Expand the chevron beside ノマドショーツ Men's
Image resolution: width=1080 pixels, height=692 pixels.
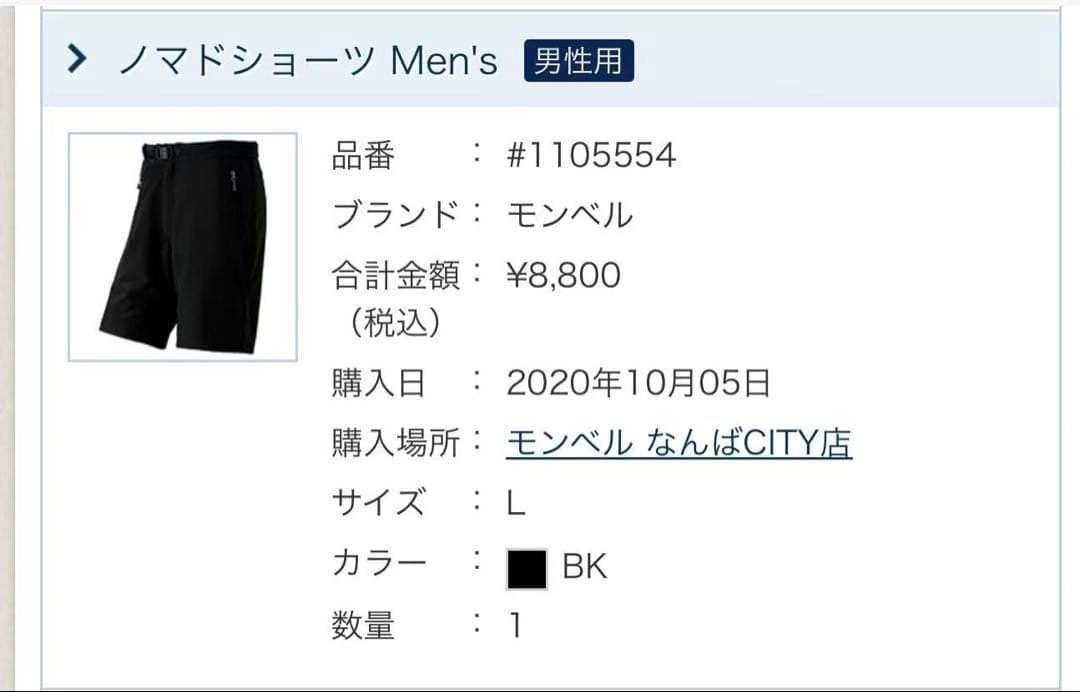click(77, 59)
